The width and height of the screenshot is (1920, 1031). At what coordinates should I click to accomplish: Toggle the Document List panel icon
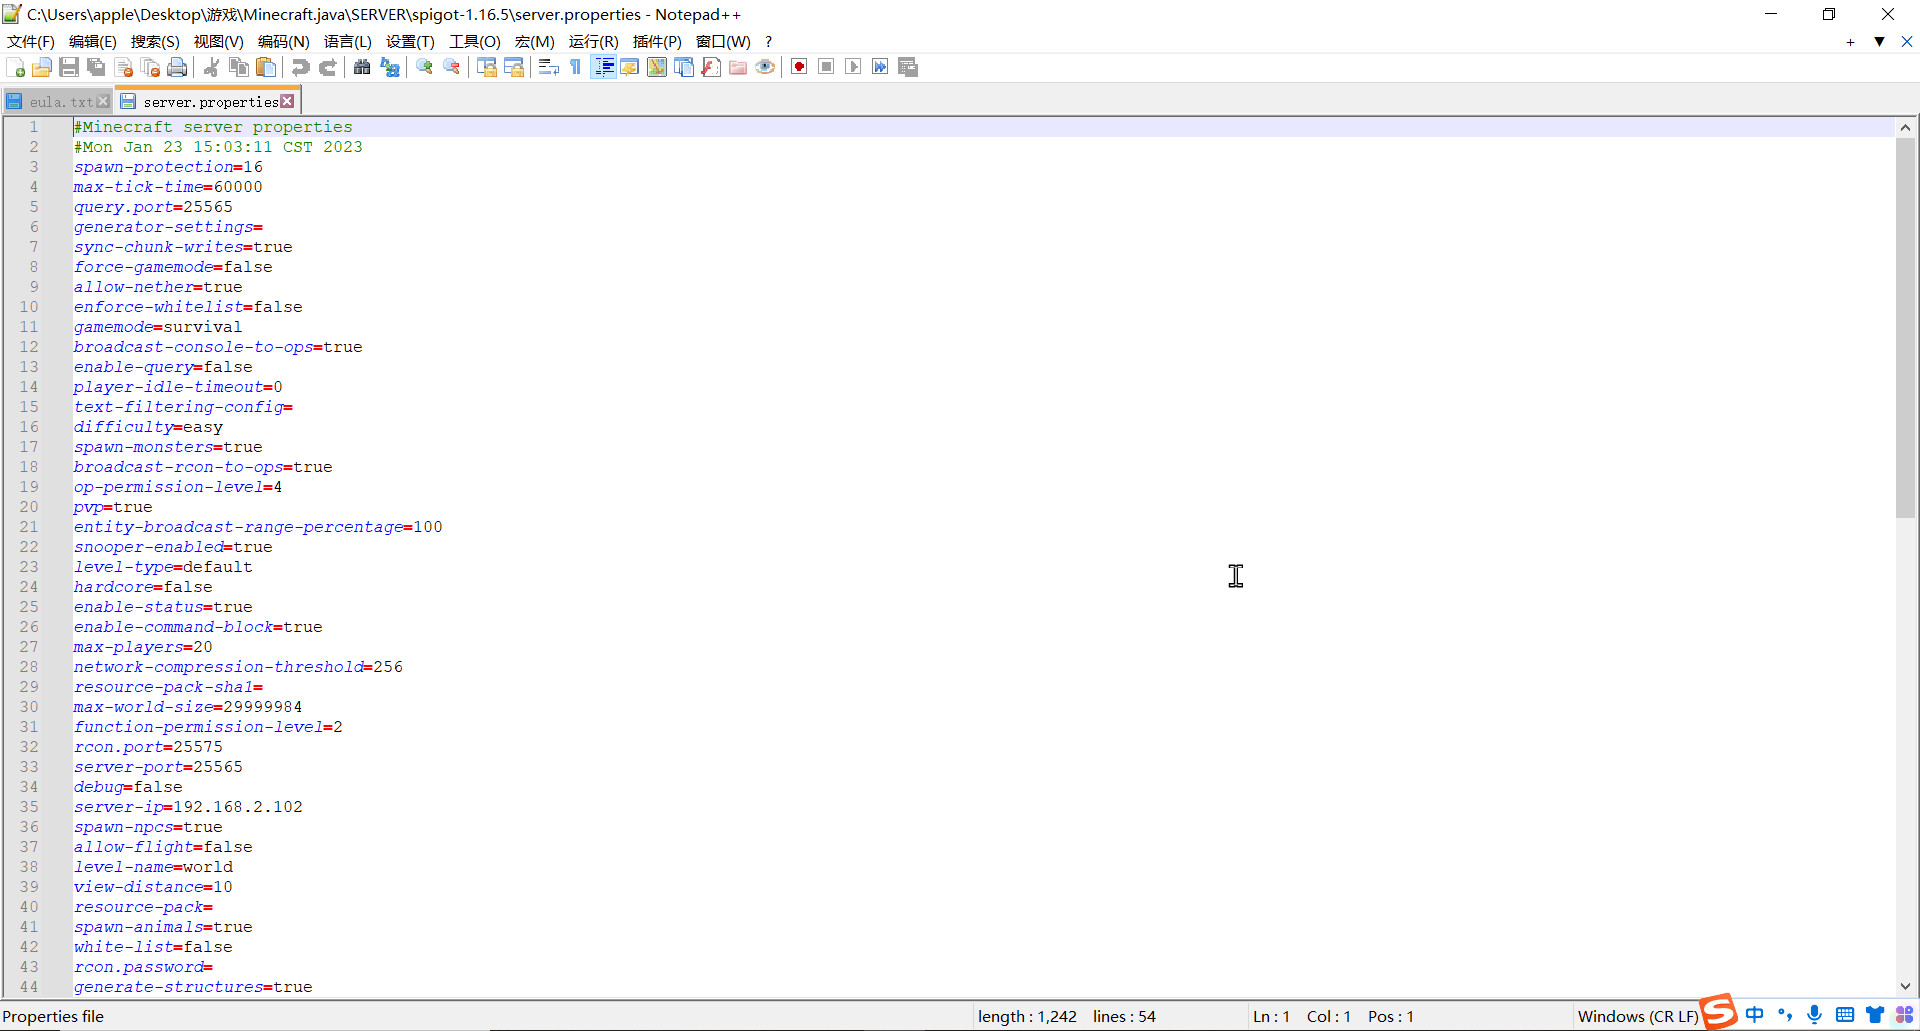[684, 67]
